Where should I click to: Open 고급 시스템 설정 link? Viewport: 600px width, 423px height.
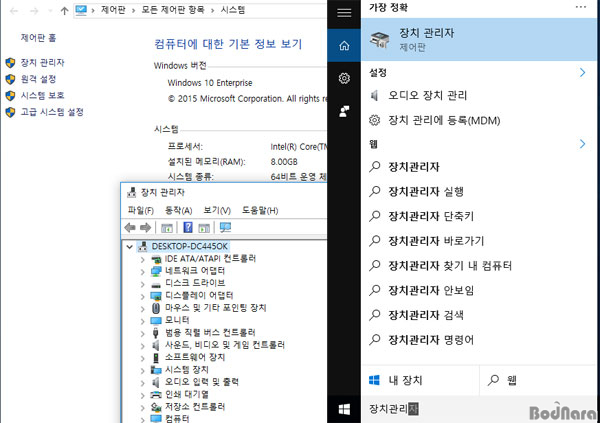(52, 112)
